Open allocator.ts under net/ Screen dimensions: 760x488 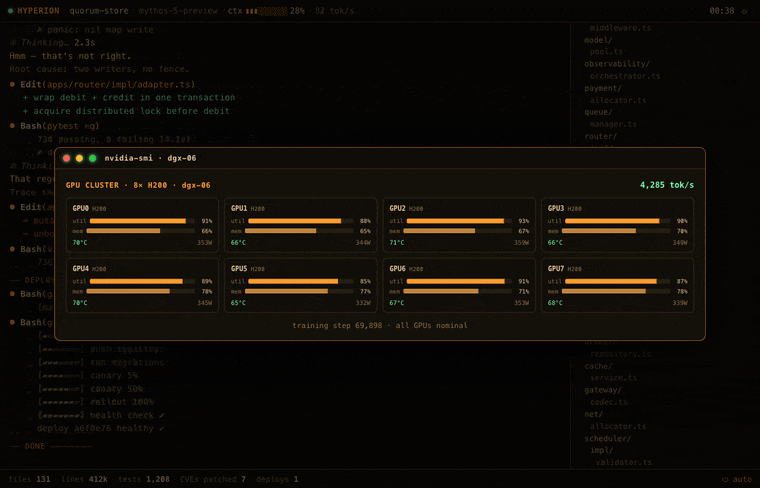(618, 426)
